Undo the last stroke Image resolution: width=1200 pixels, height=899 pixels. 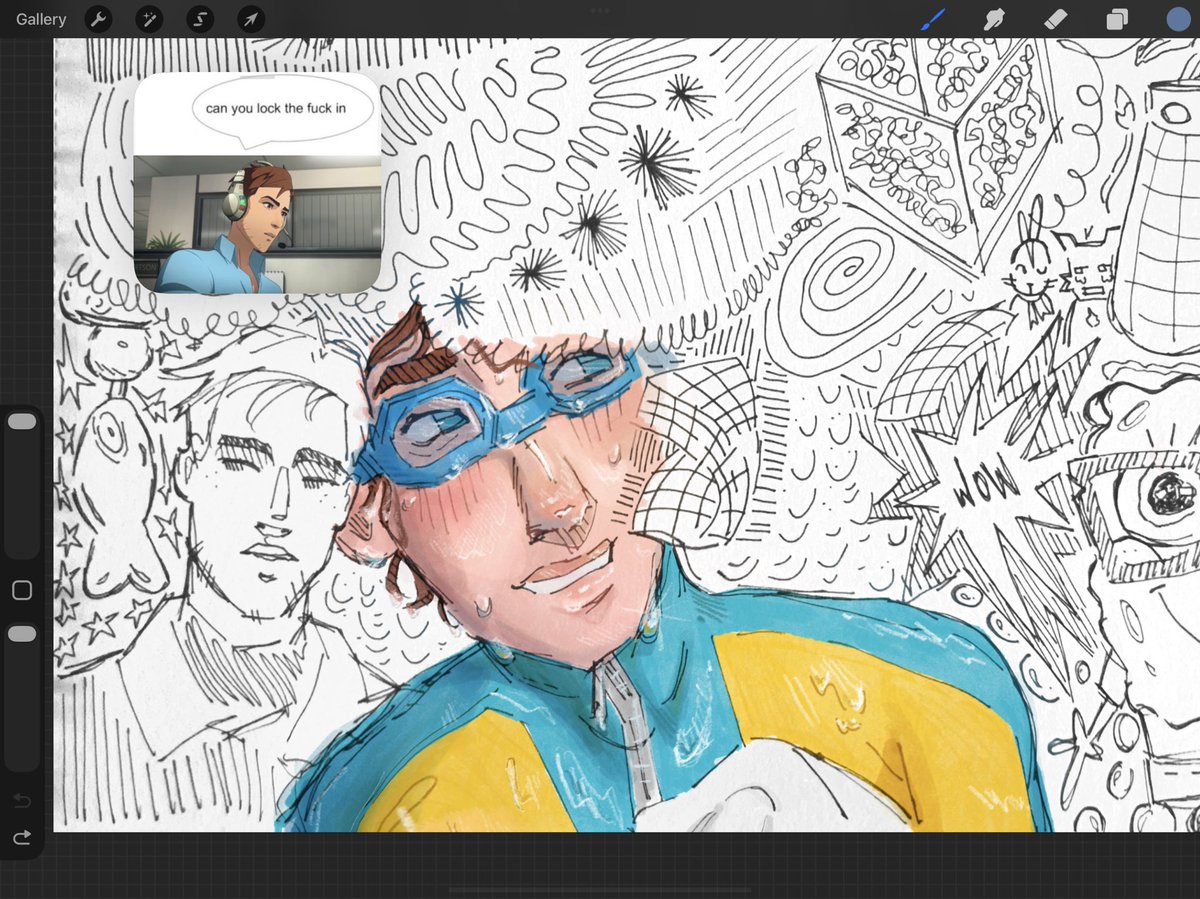coord(22,800)
